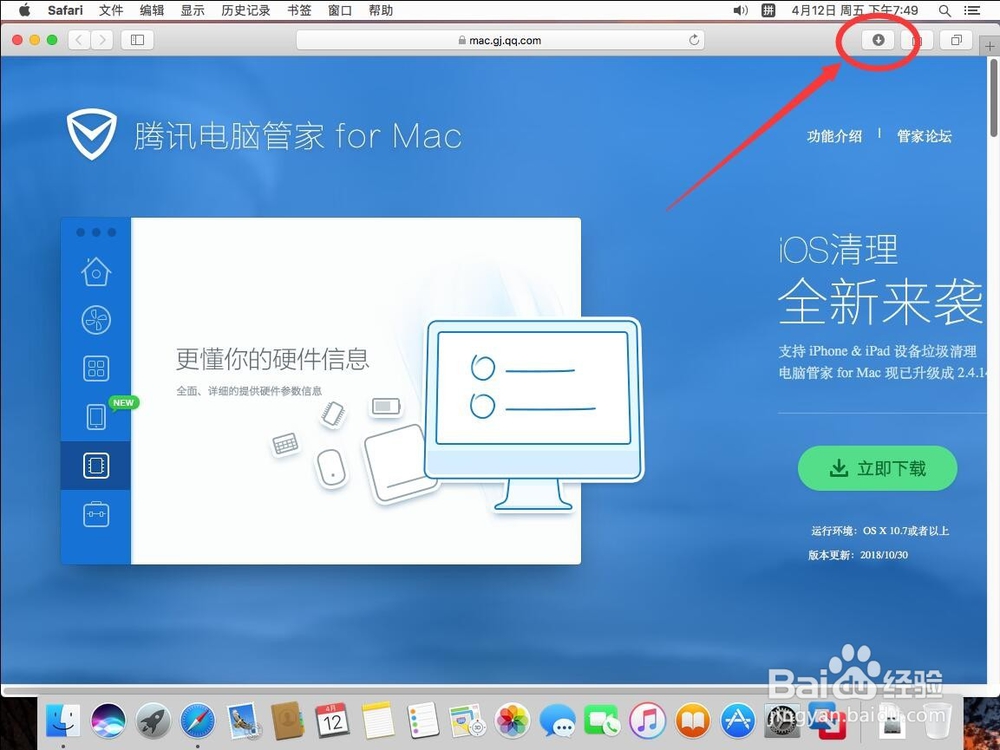Image resolution: width=1000 pixels, height=750 pixels.
Task: Launch Siri from the Dock
Action: pyautogui.click(x=108, y=721)
